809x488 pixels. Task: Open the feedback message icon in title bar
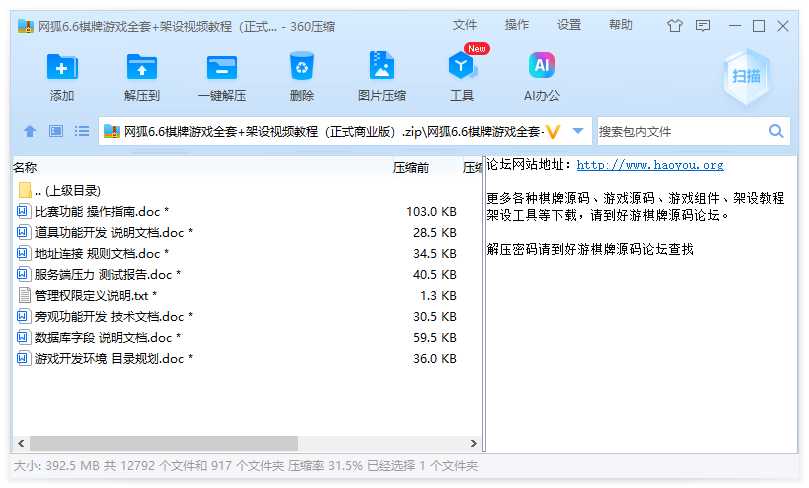[703, 26]
